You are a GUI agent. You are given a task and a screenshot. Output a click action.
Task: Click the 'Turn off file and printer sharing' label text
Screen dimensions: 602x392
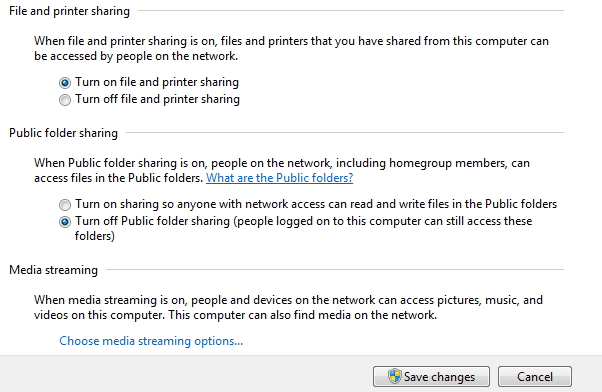tap(157, 99)
